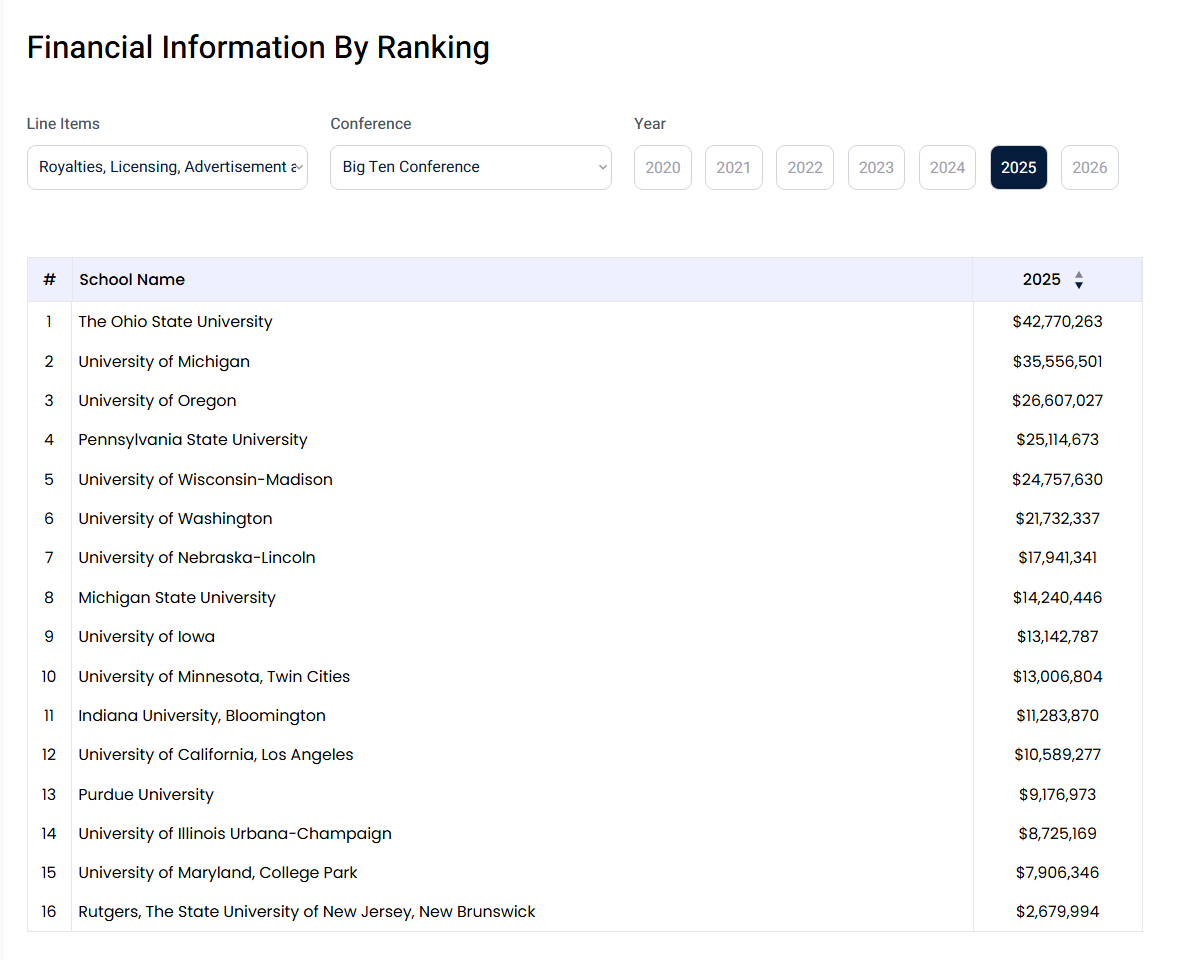Open the Conference dropdown
This screenshot has width=1202, height=960.
(470, 167)
